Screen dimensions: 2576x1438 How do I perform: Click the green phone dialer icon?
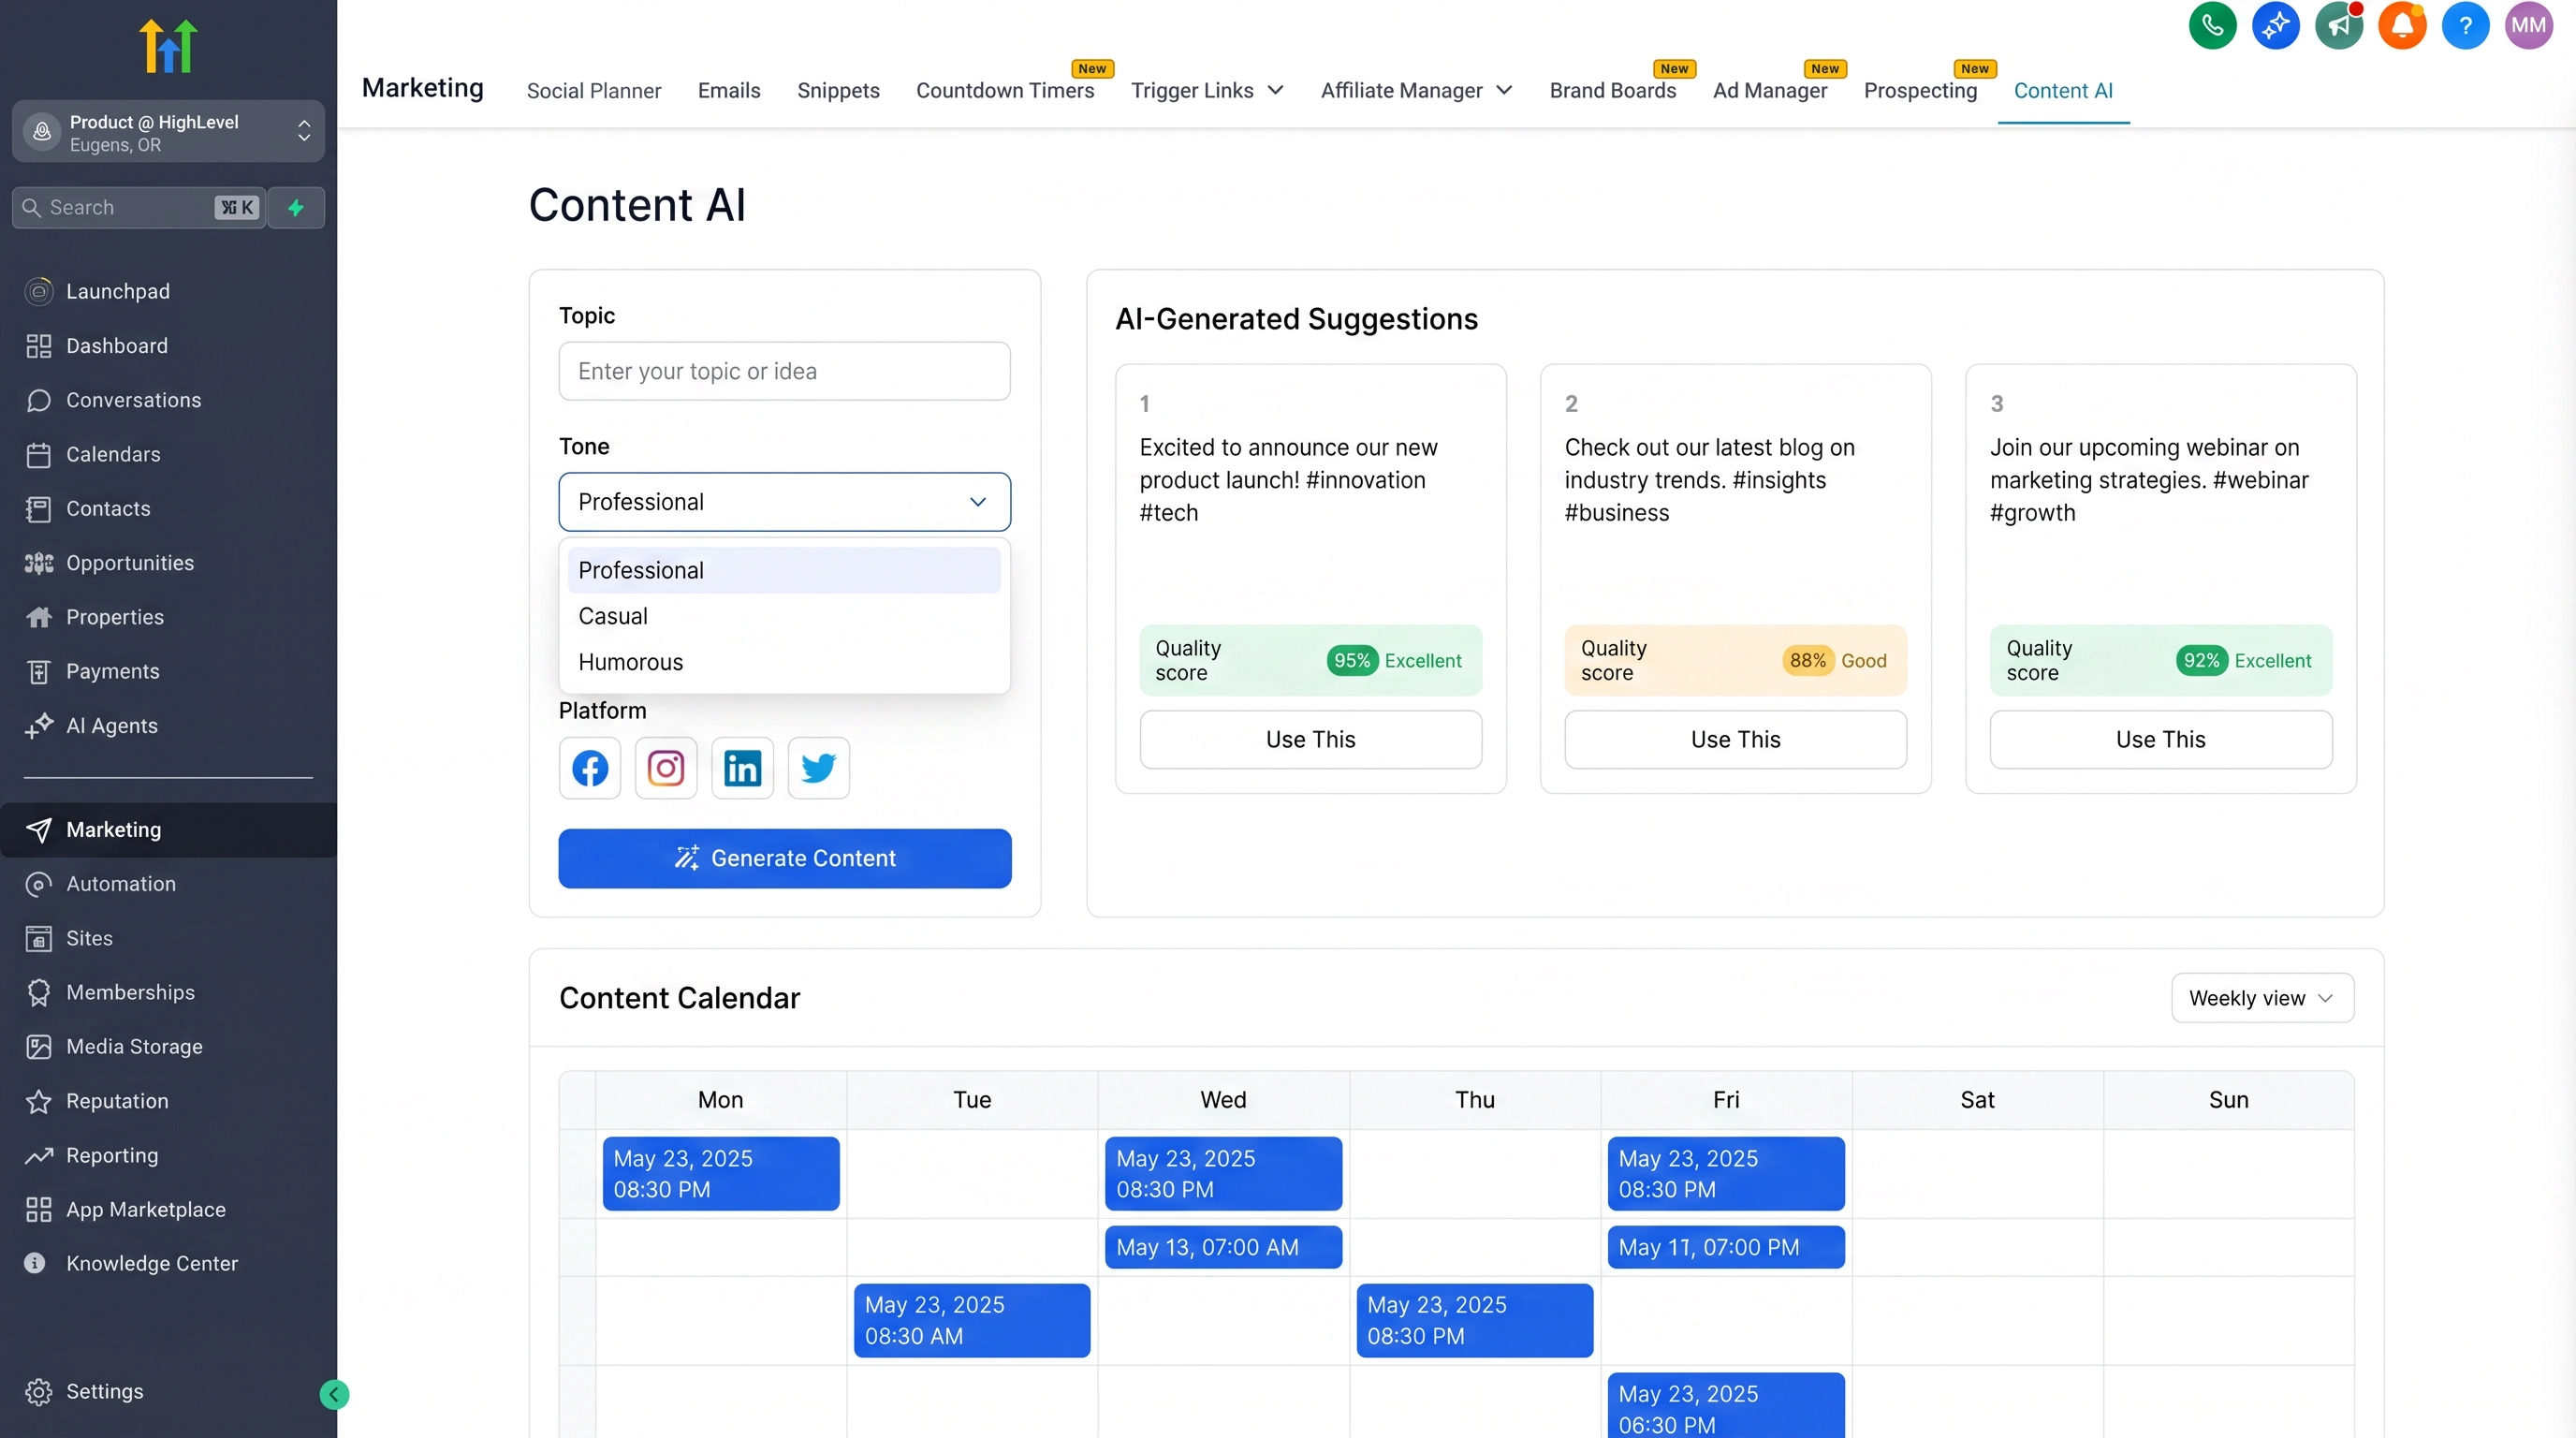click(x=2212, y=25)
